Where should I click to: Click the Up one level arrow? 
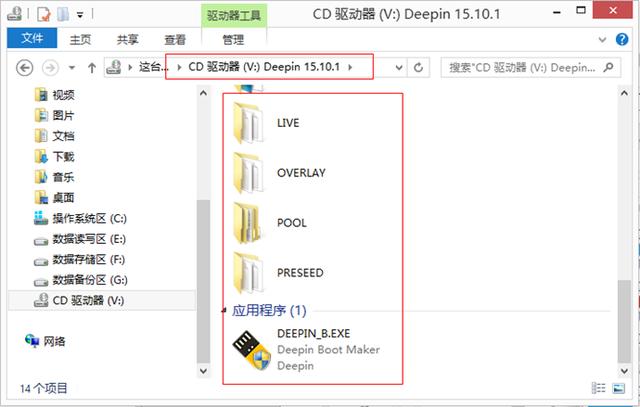(92, 68)
